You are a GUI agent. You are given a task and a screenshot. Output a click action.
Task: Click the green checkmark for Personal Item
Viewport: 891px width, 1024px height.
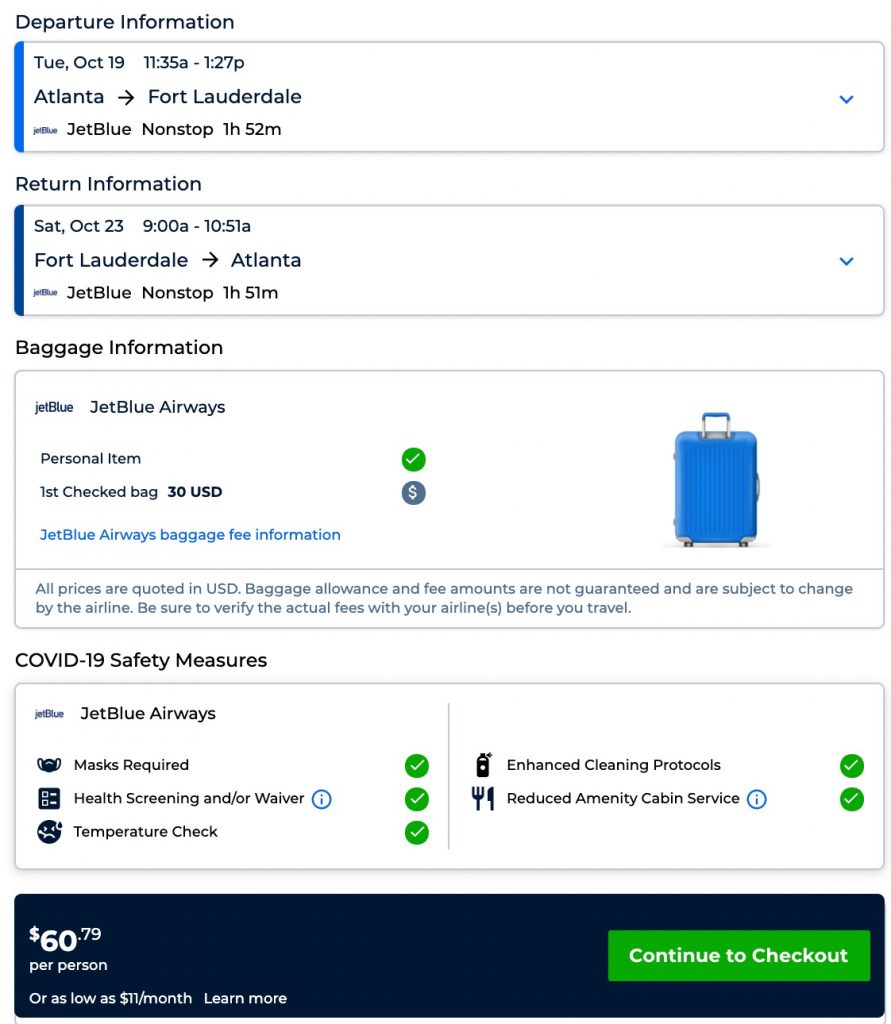[413, 459]
